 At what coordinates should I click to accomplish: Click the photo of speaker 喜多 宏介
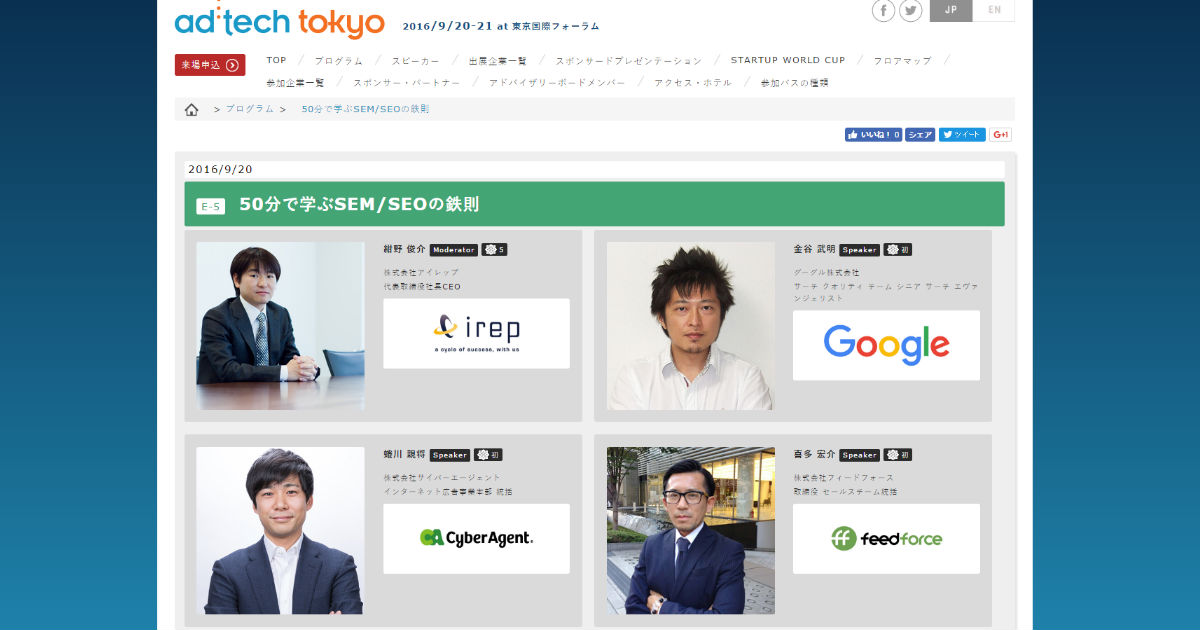point(690,530)
